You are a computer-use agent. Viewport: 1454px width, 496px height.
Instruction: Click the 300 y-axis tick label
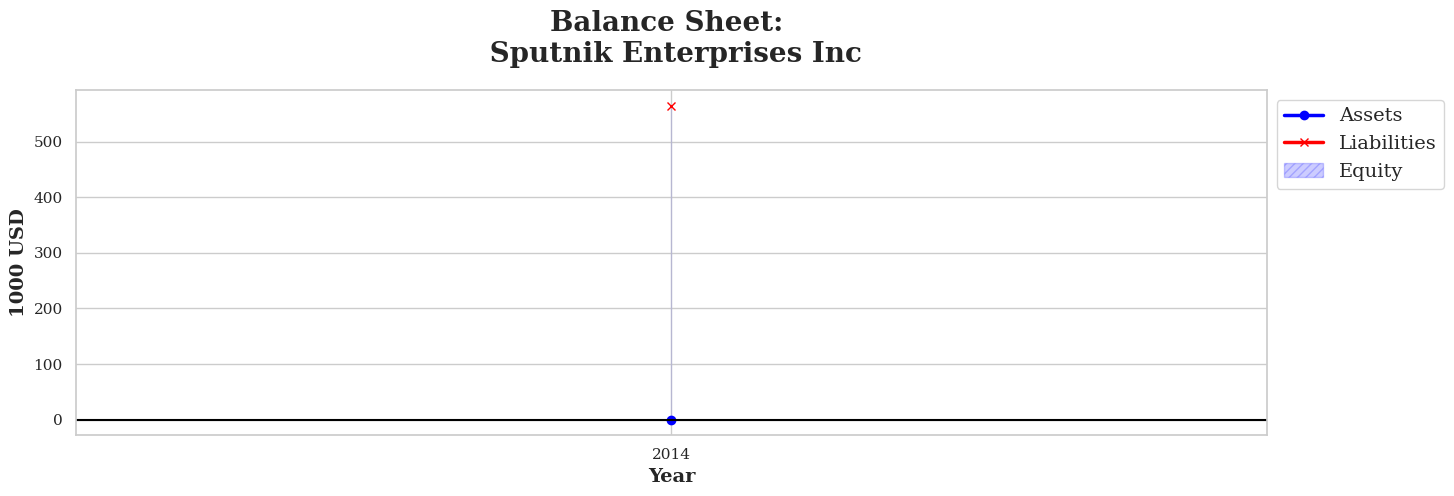pyautogui.click(x=48, y=253)
